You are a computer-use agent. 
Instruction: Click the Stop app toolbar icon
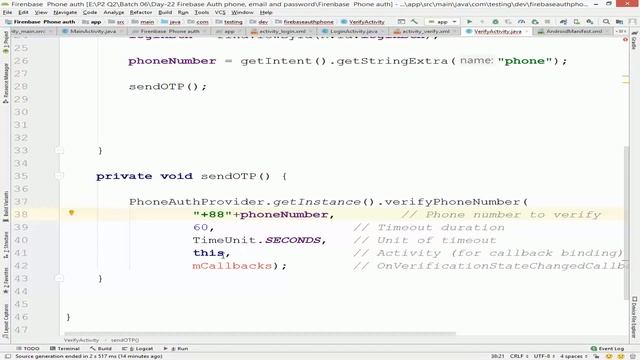[547, 22]
